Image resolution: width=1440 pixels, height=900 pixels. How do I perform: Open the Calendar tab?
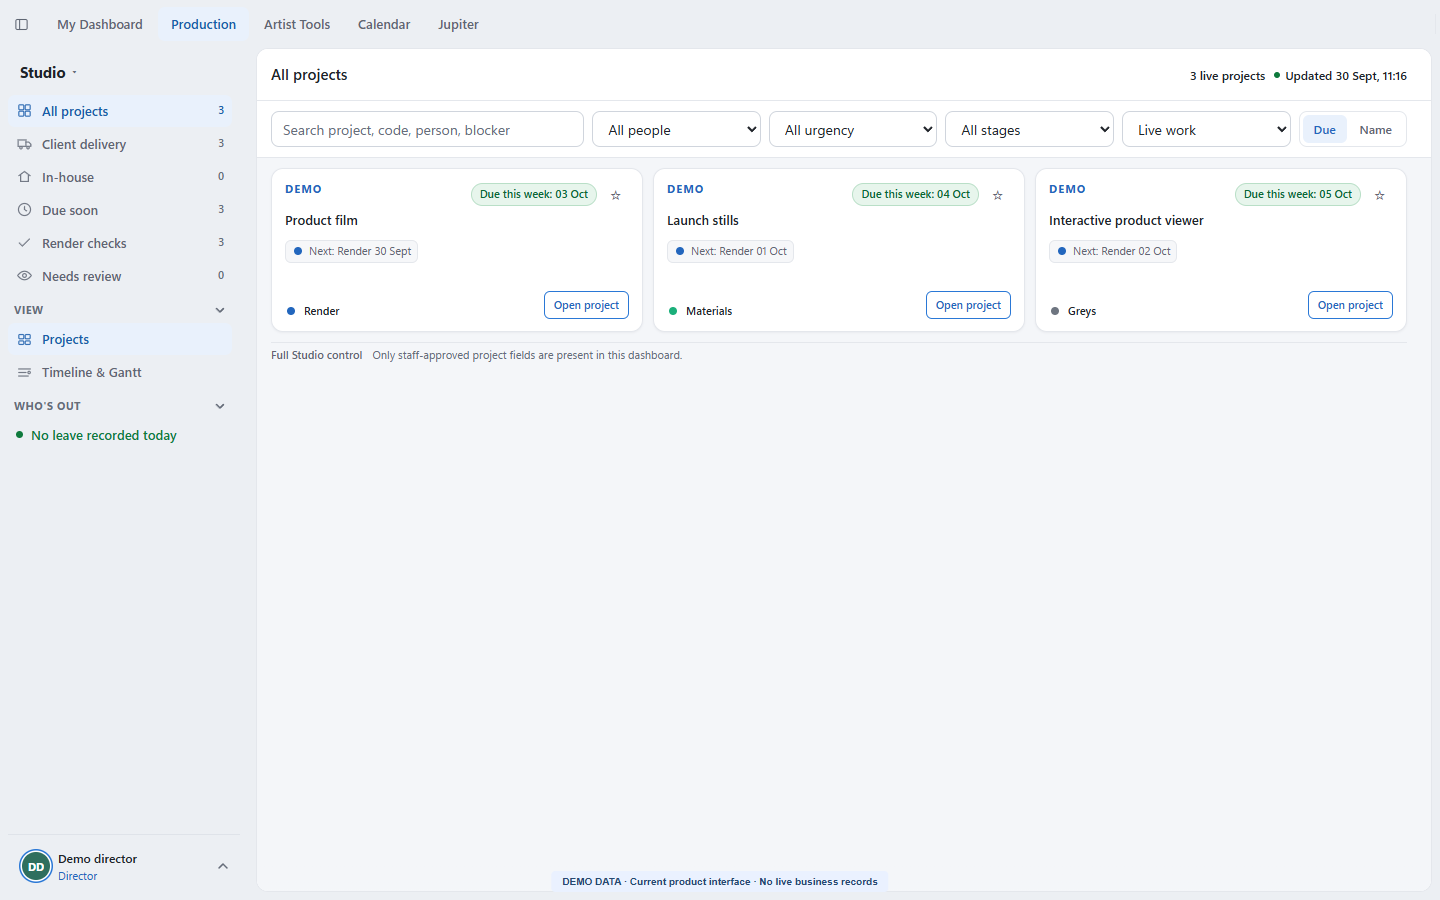384,24
